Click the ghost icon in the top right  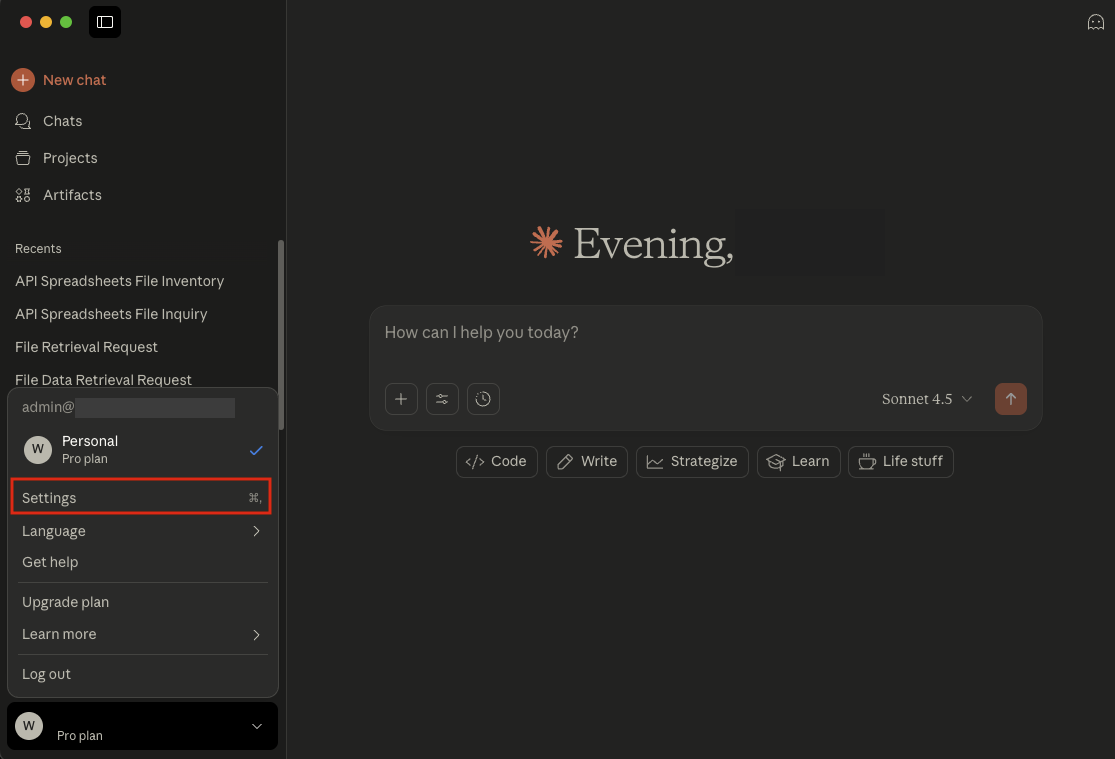(x=1095, y=22)
